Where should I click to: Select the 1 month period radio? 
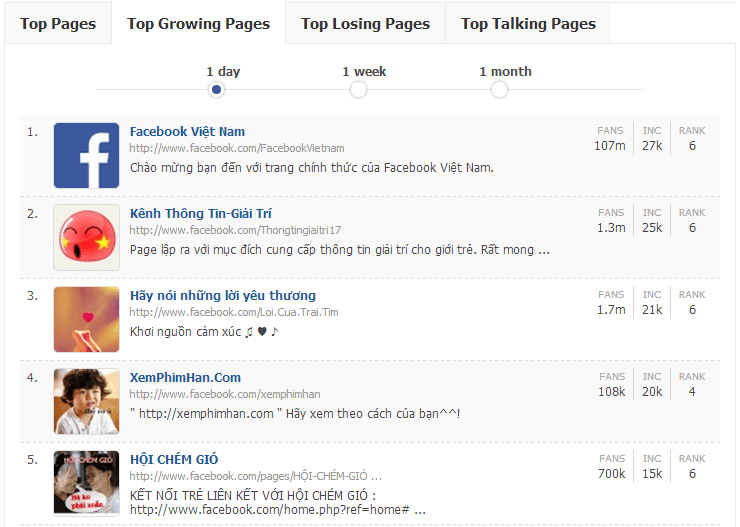coord(499,89)
